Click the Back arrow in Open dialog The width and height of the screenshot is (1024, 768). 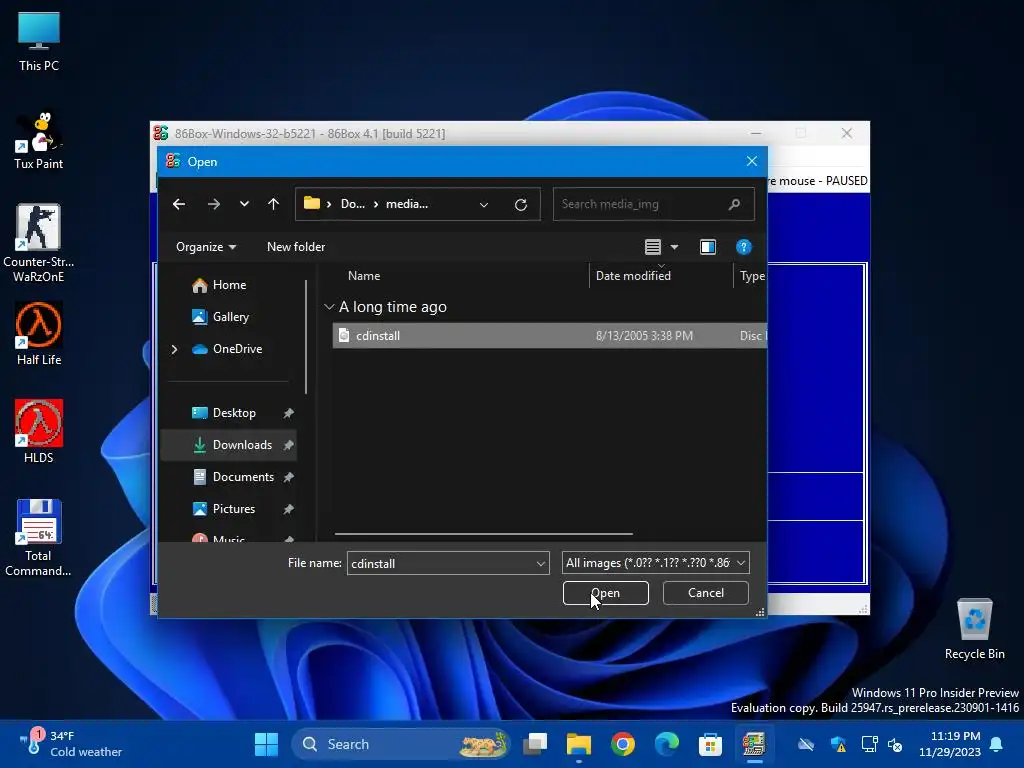pos(178,204)
